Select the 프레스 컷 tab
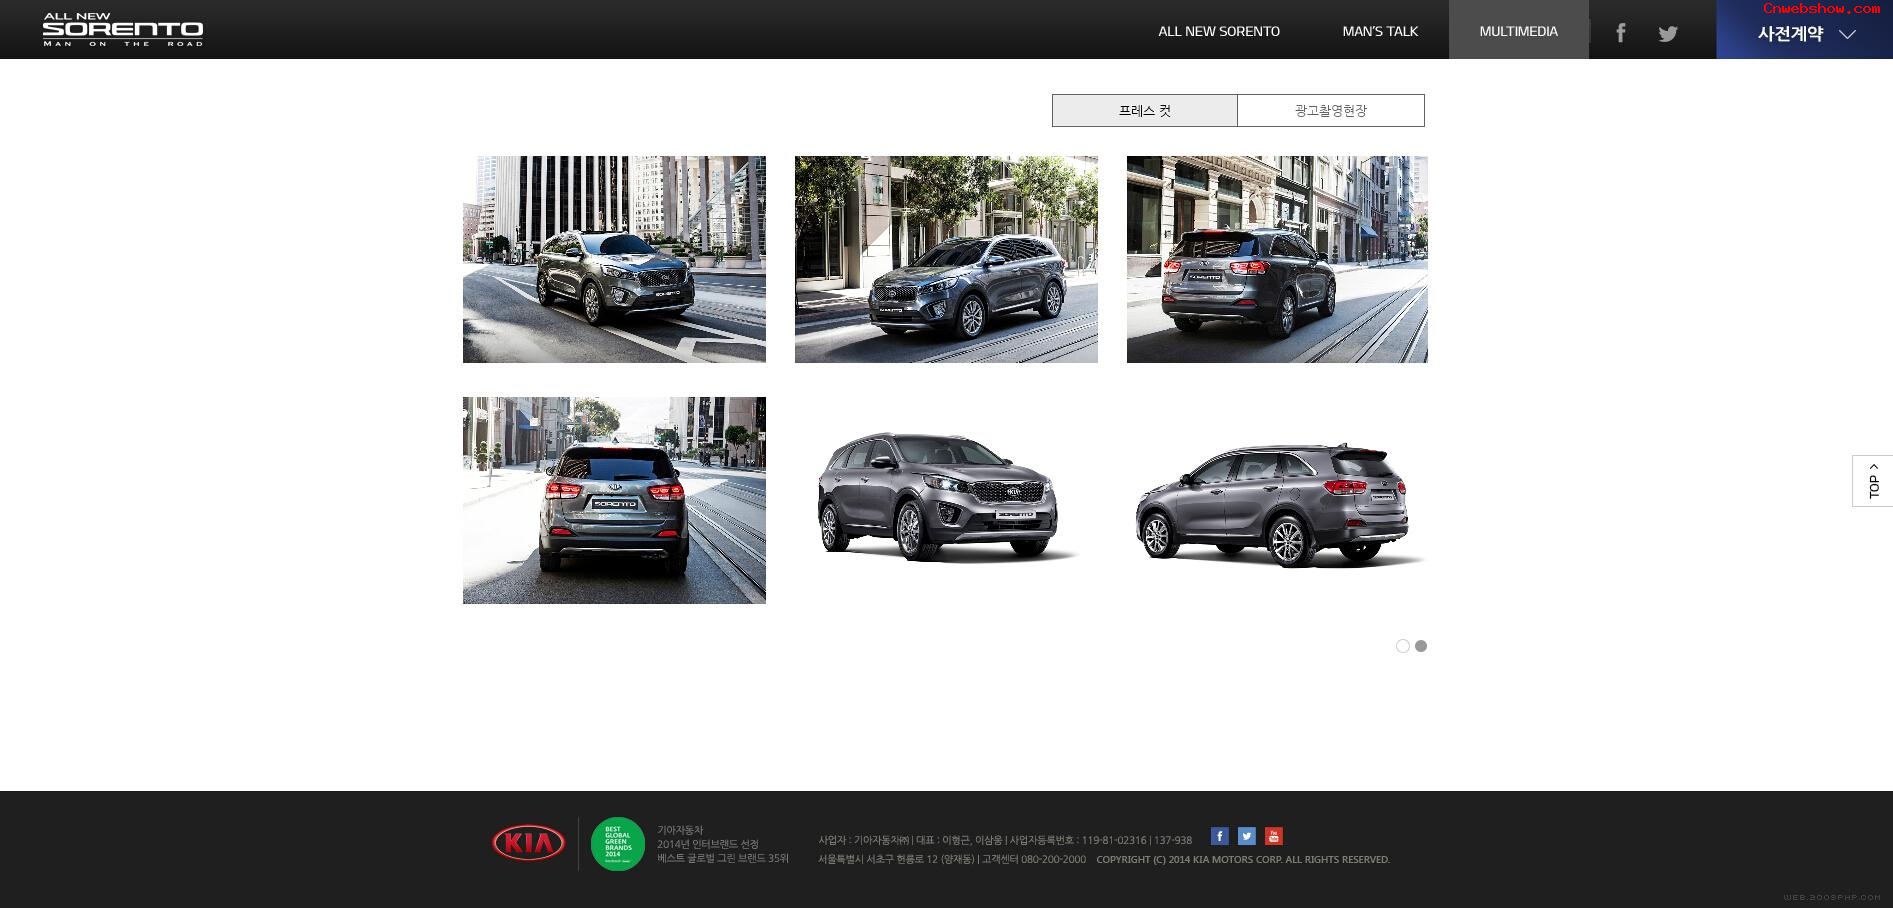Screen dimensions: 1893x908 [1145, 111]
